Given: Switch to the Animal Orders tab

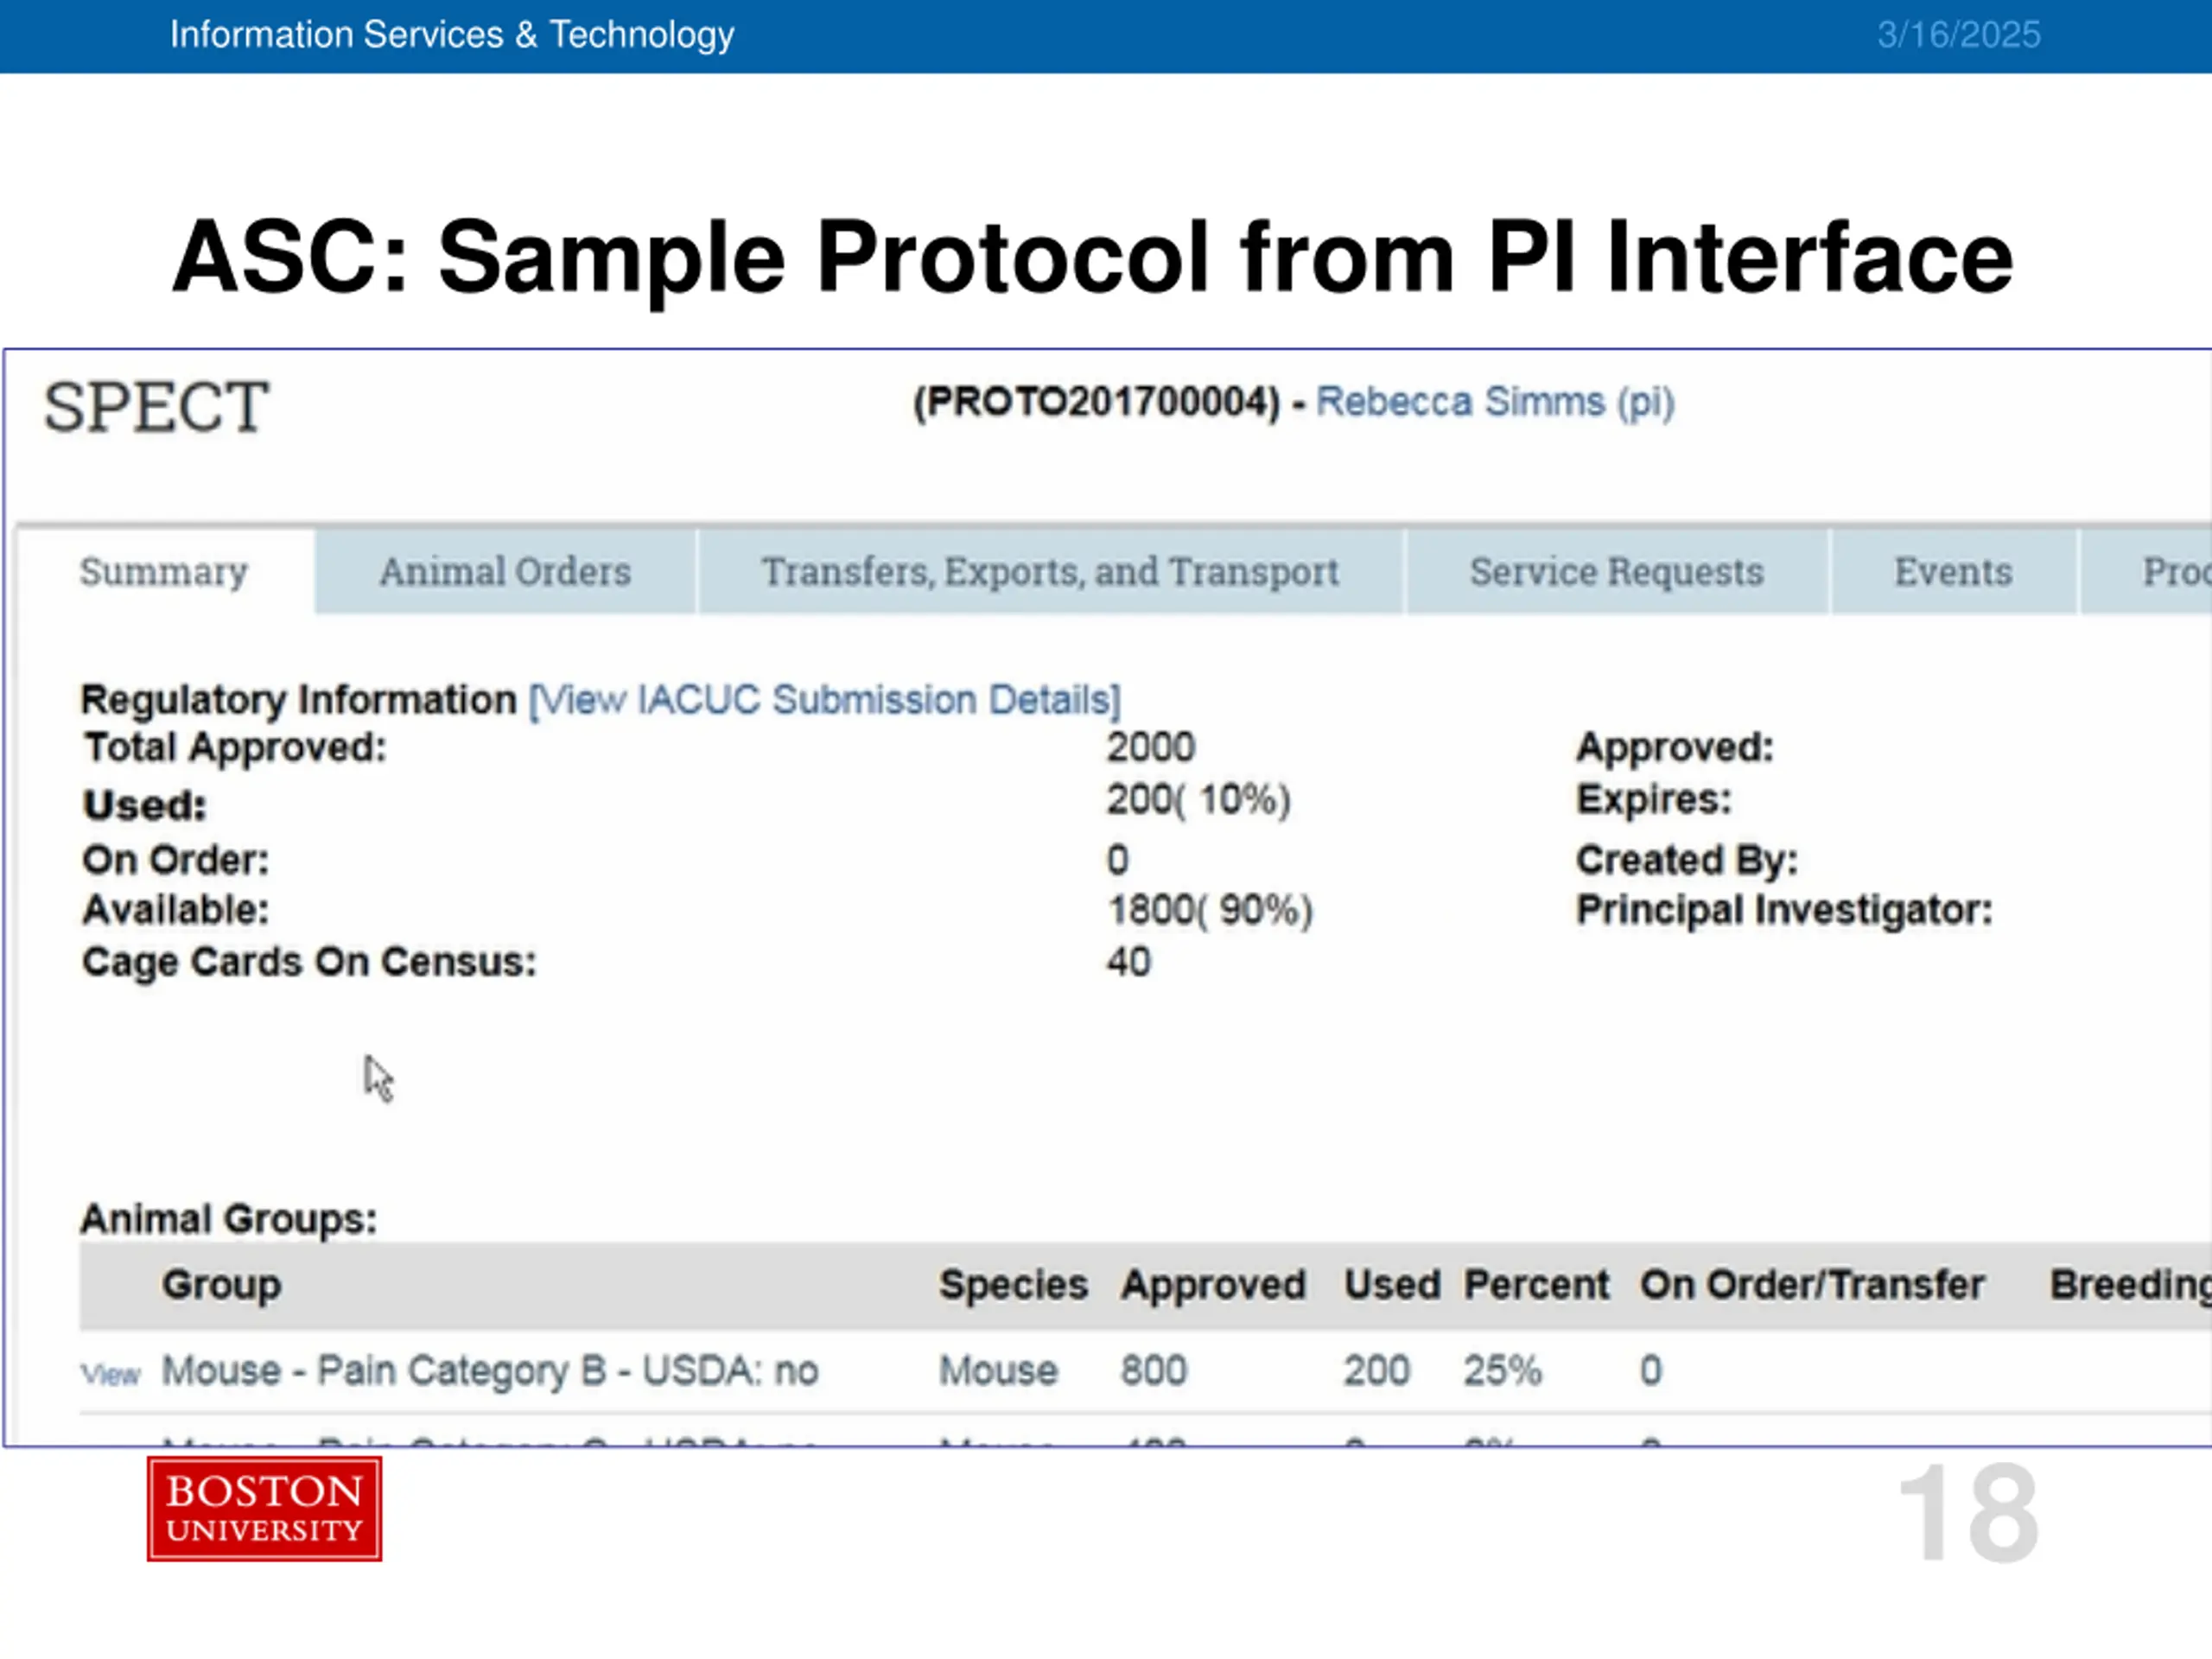Looking at the screenshot, I should pos(505,571).
